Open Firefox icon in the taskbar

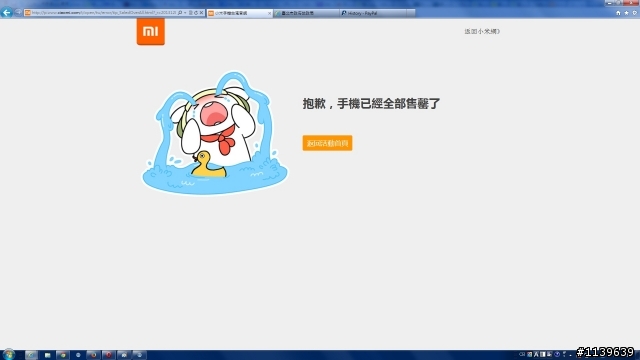pos(93,355)
